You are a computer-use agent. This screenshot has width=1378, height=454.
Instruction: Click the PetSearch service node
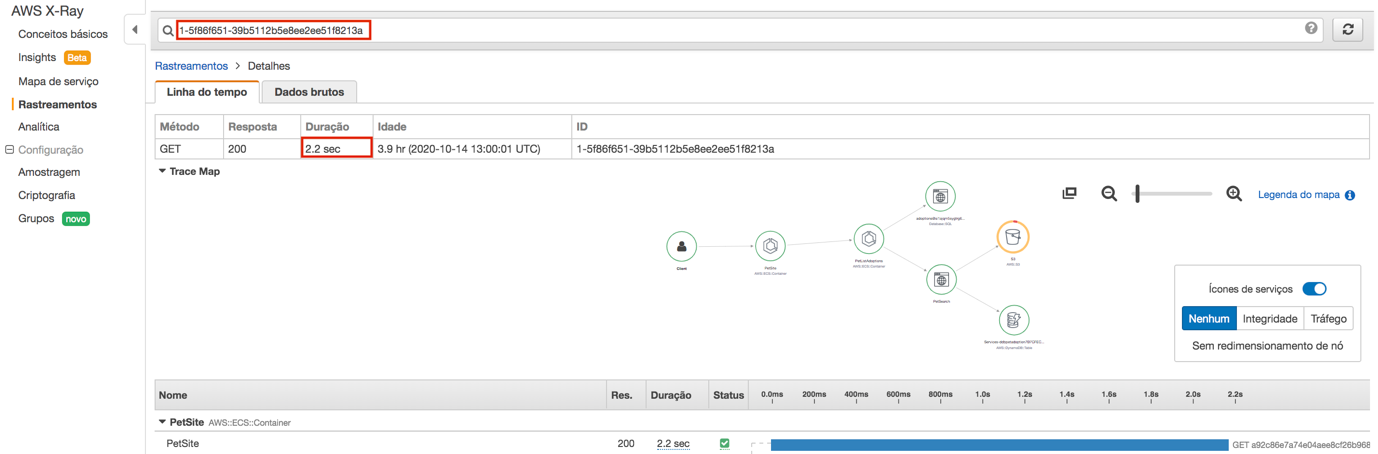941,279
